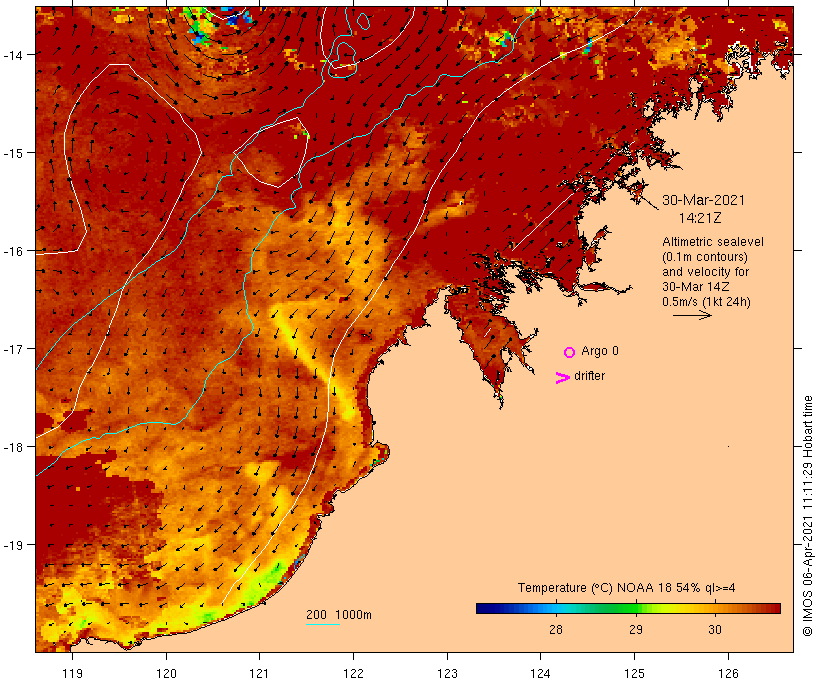Click the color bar tick label 29
Screen dimensions: 820x680
pyautogui.click(x=635, y=630)
